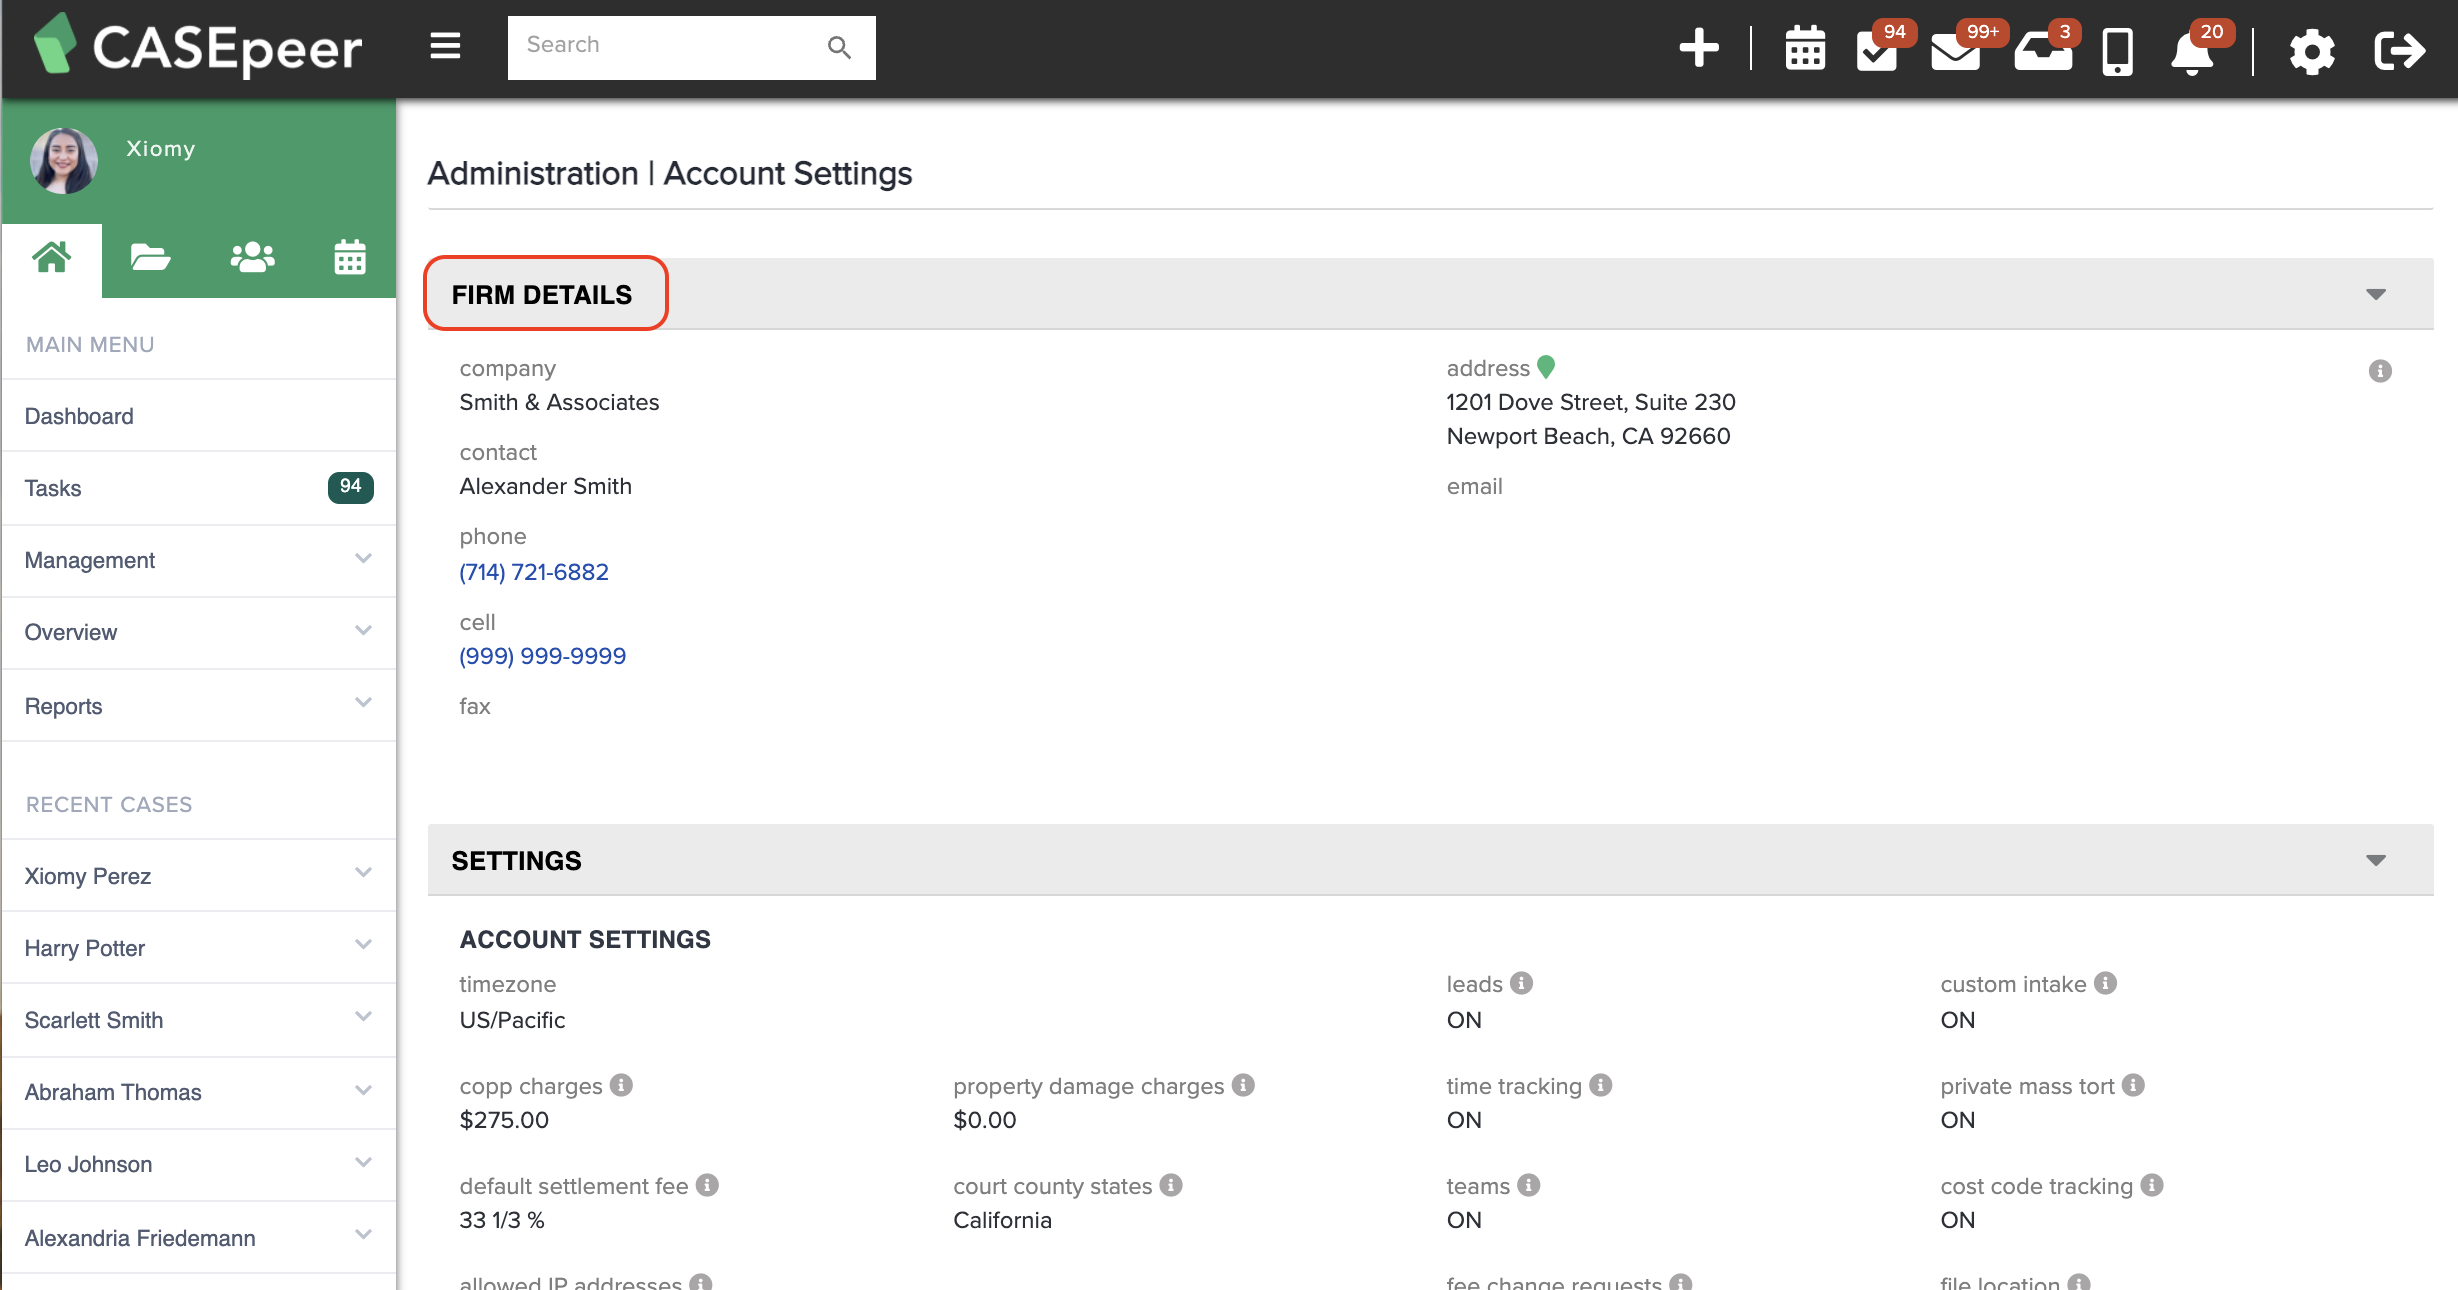Click info icon beside copp charges
2458x1290 pixels.
621,1085
